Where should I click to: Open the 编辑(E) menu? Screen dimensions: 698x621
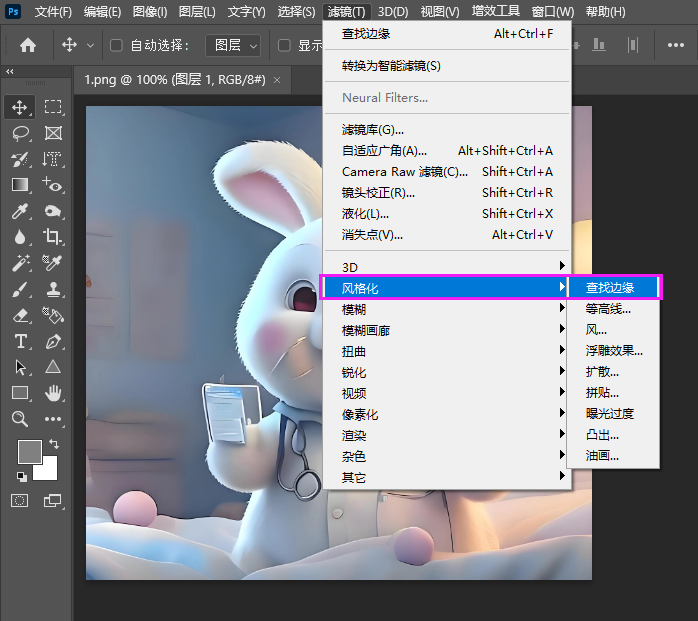click(102, 12)
